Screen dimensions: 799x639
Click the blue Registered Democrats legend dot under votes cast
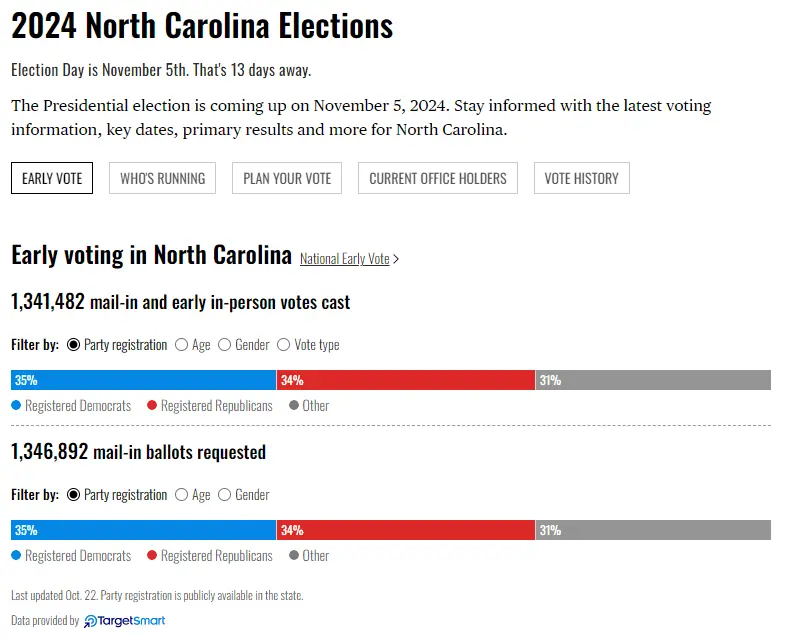point(16,406)
